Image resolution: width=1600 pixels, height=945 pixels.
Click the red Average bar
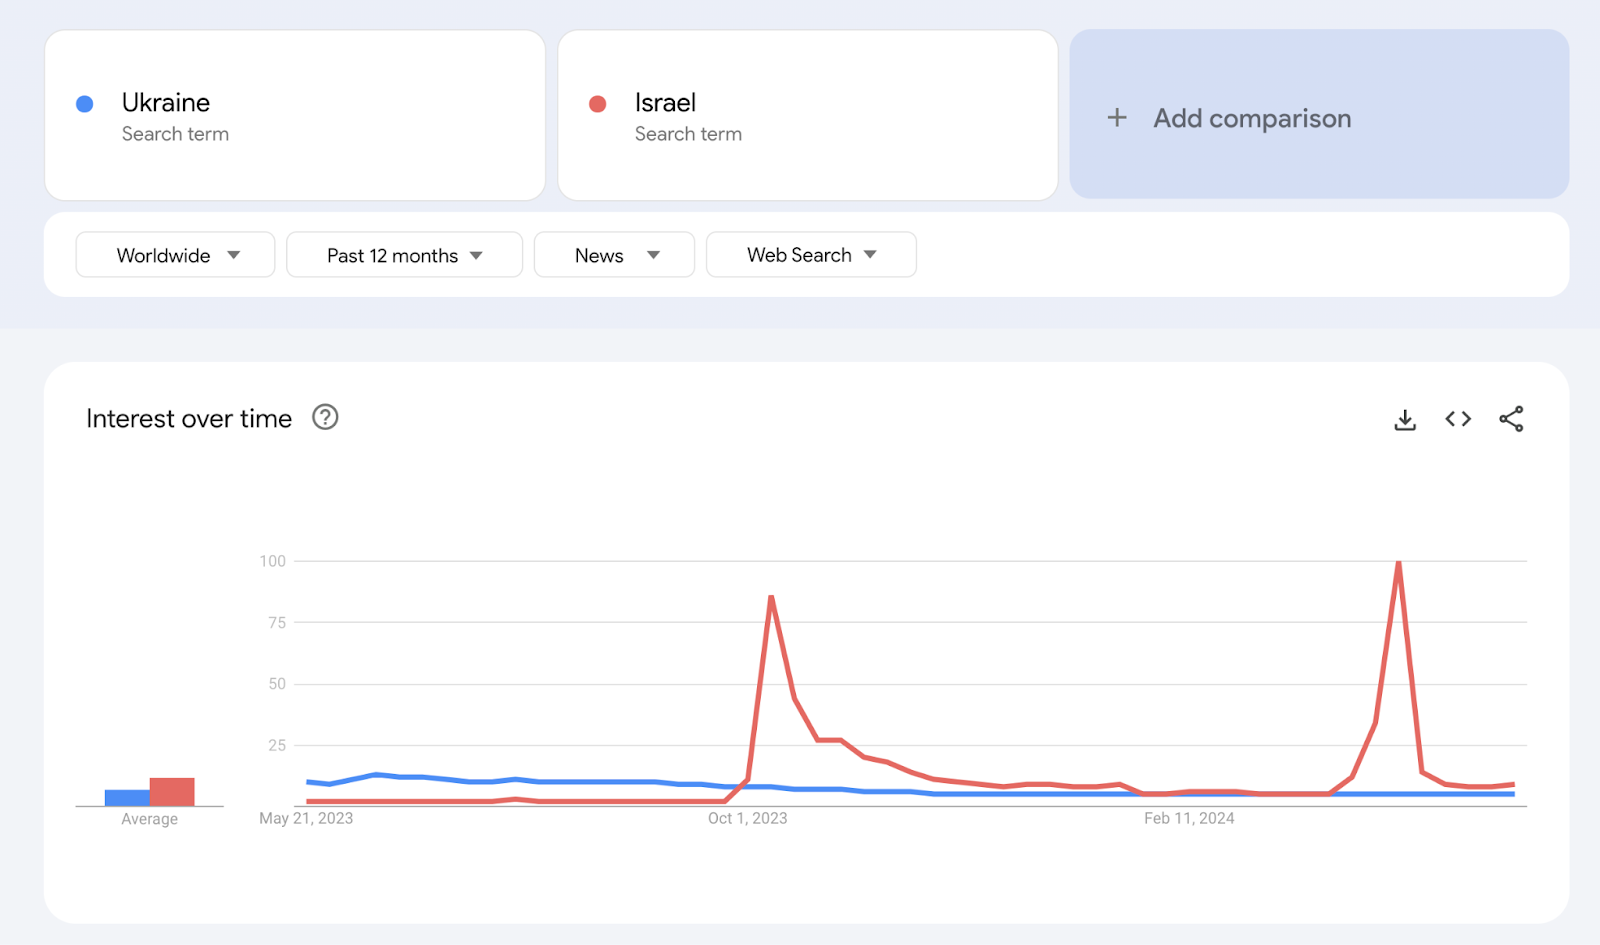click(x=172, y=791)
